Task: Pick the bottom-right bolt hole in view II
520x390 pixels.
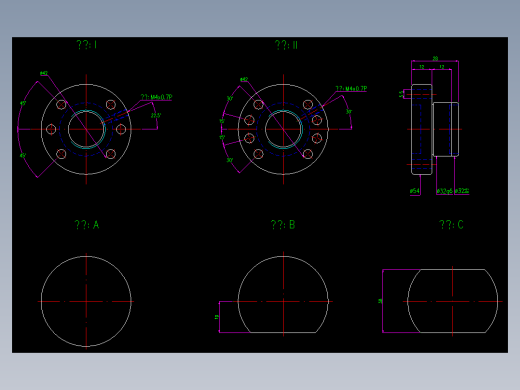Action: [x=308, y=154]
